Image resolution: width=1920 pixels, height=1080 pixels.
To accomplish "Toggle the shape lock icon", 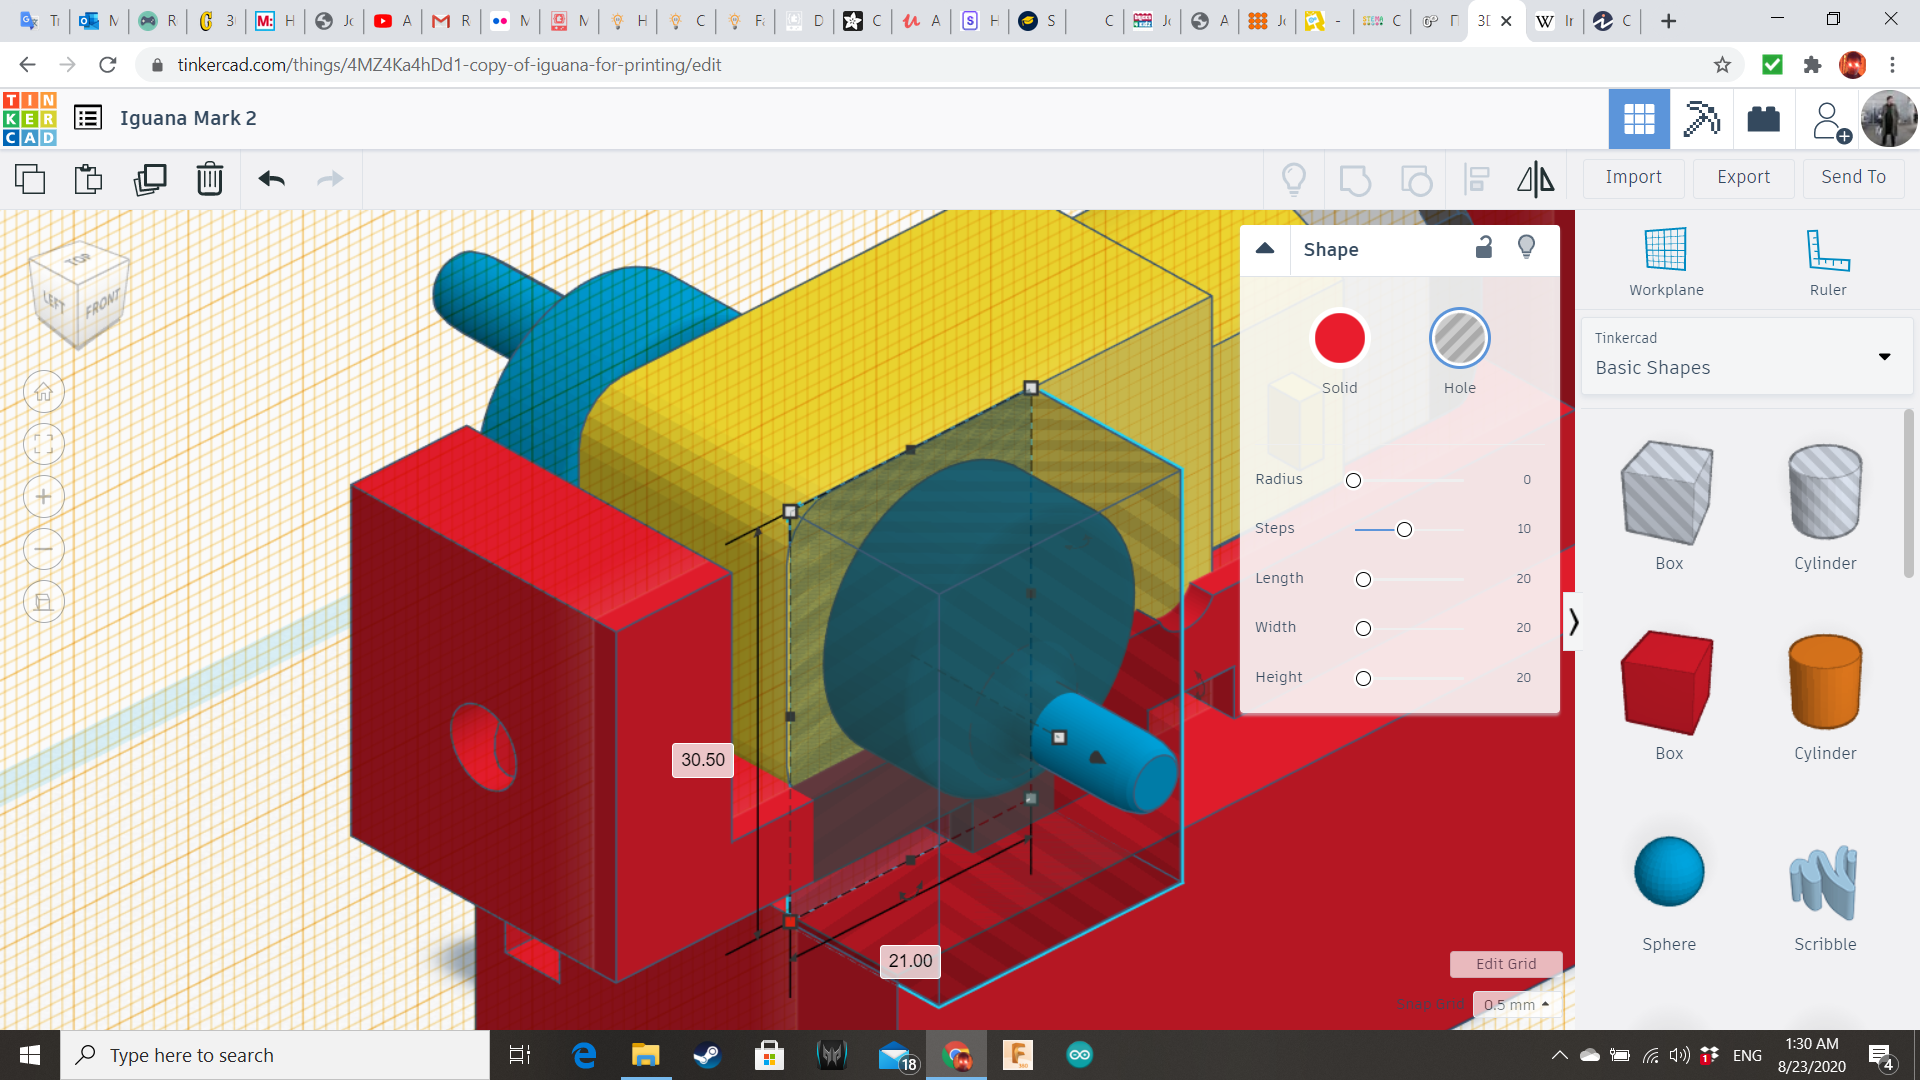I will 1484,248.
